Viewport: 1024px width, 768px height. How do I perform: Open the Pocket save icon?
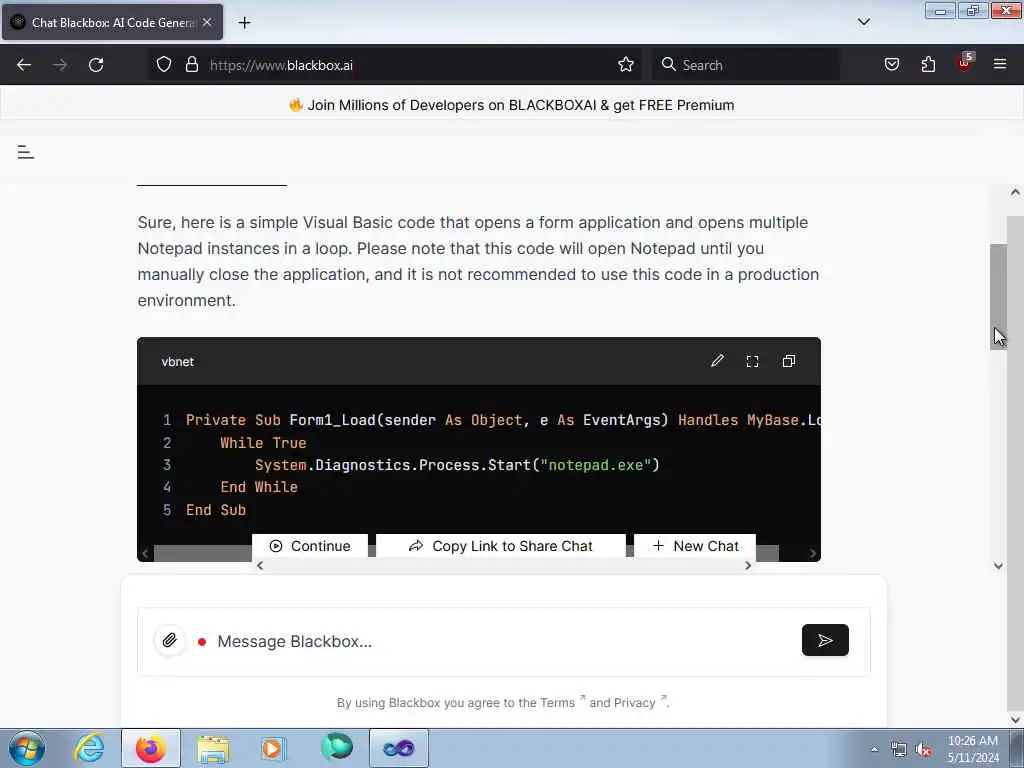(892, 64)
